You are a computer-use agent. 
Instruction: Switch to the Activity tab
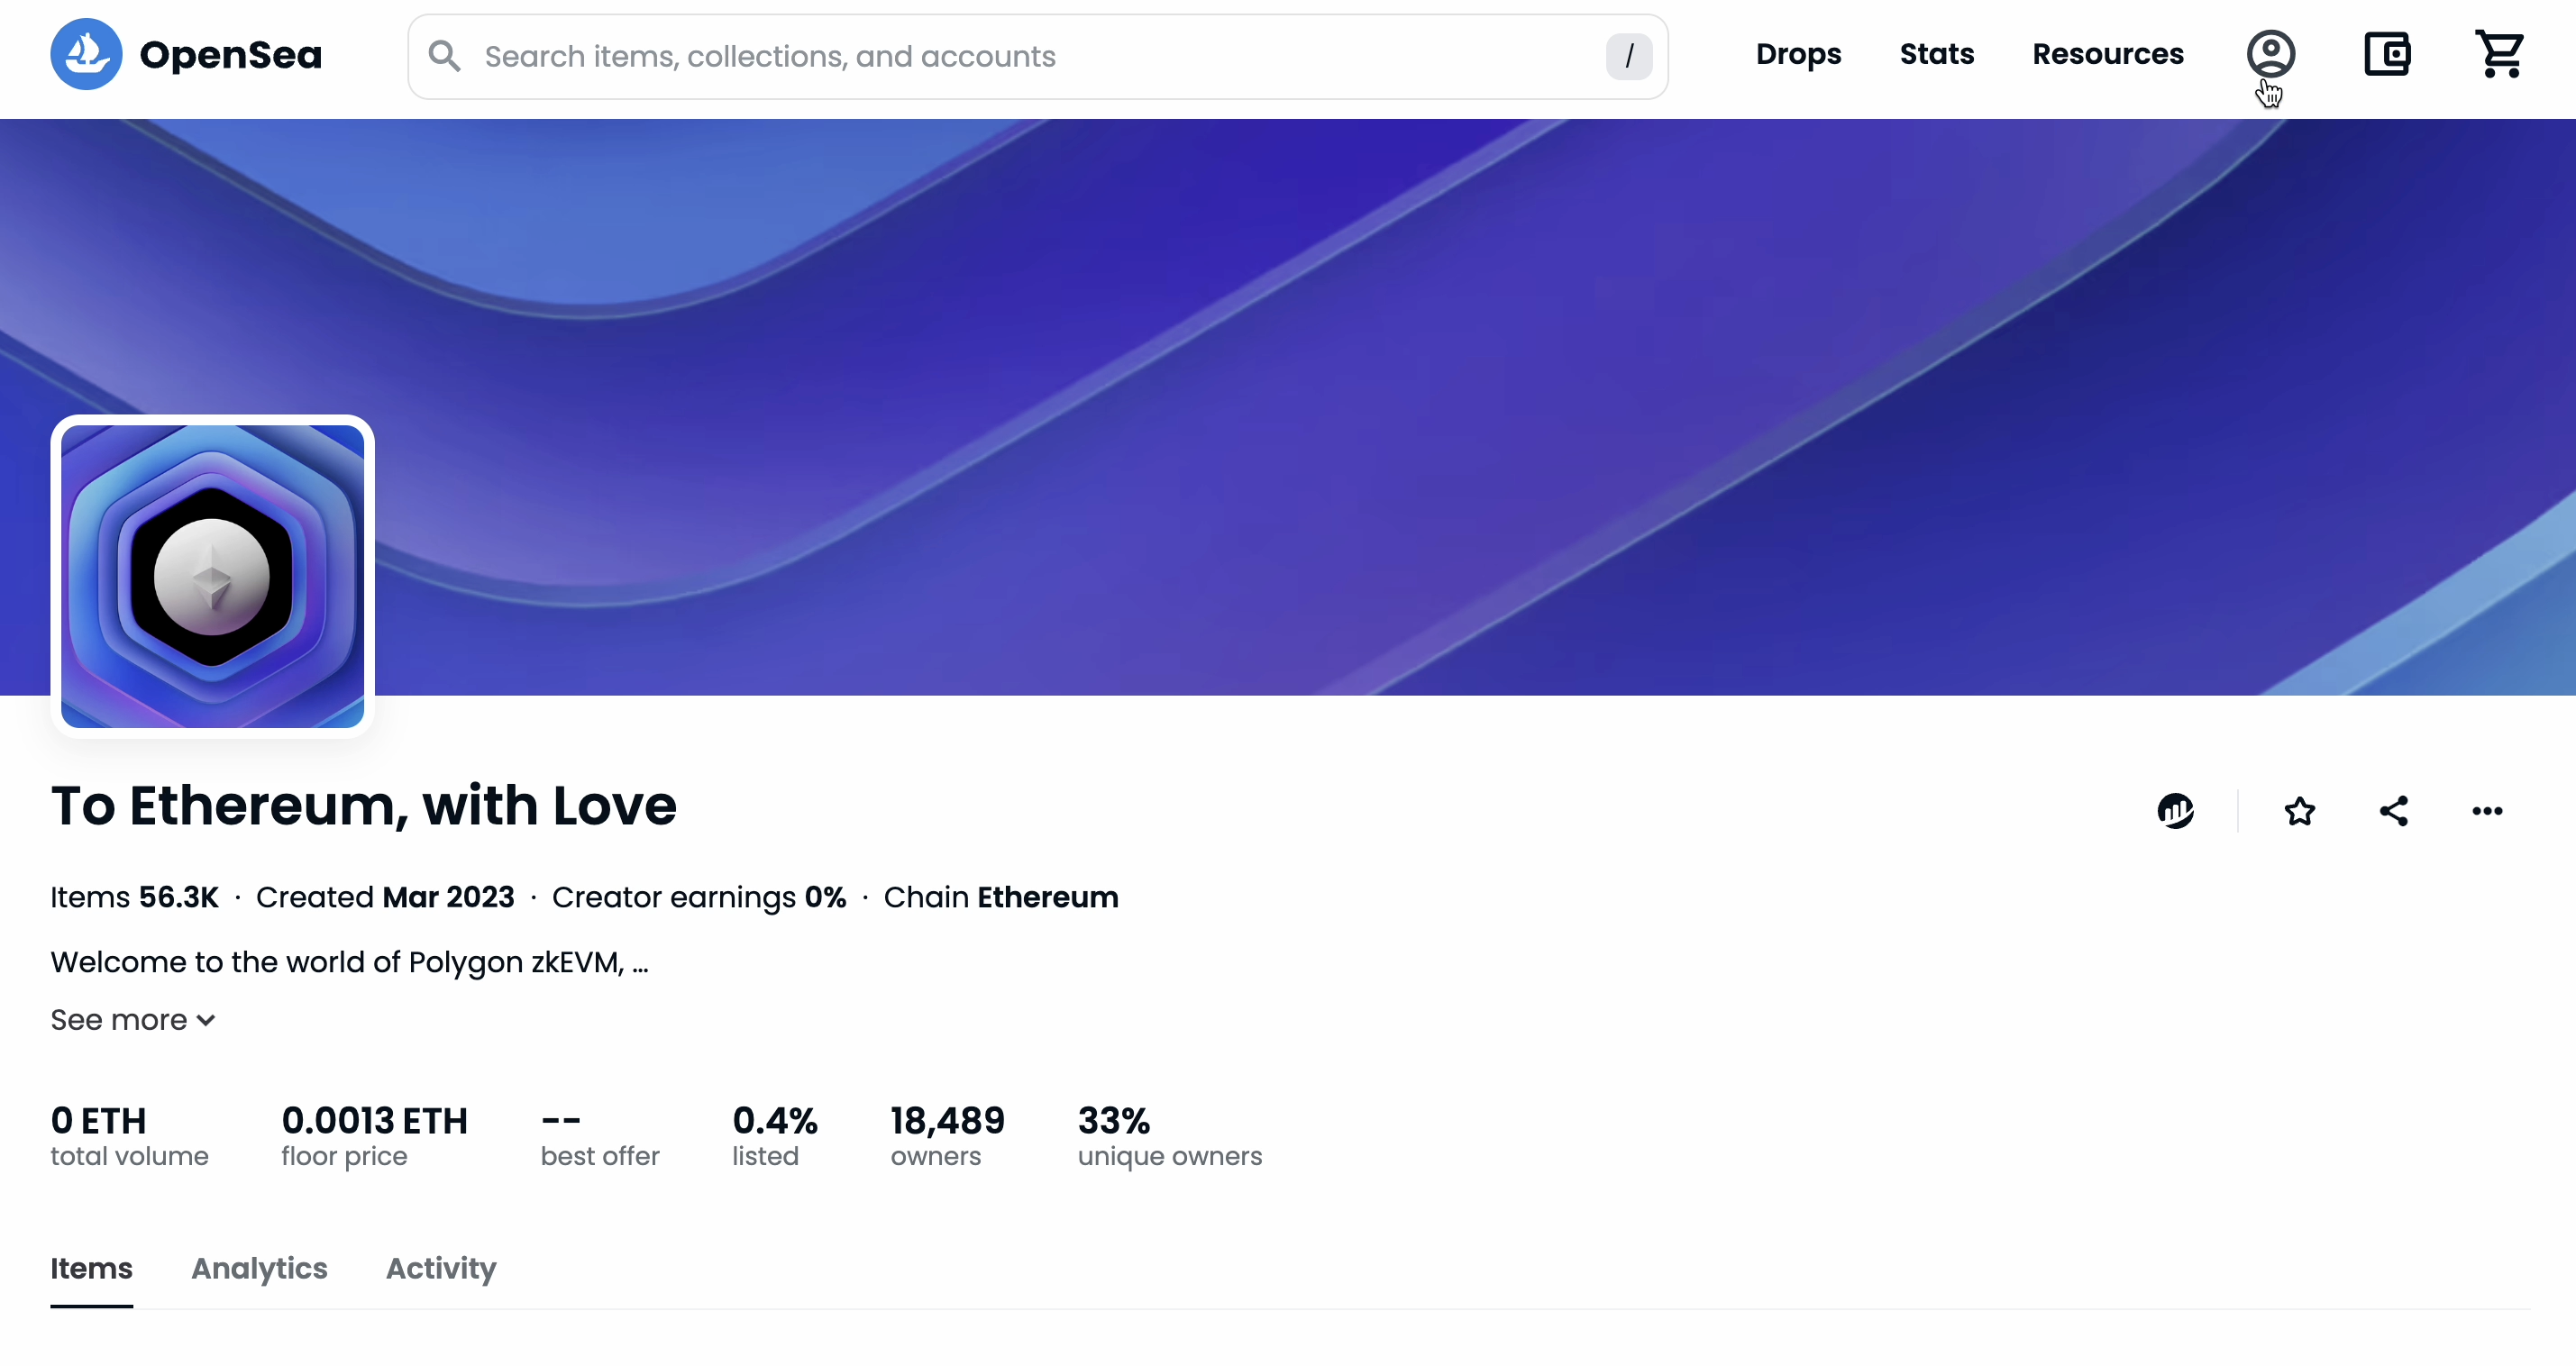click(x=441, y=1268)
